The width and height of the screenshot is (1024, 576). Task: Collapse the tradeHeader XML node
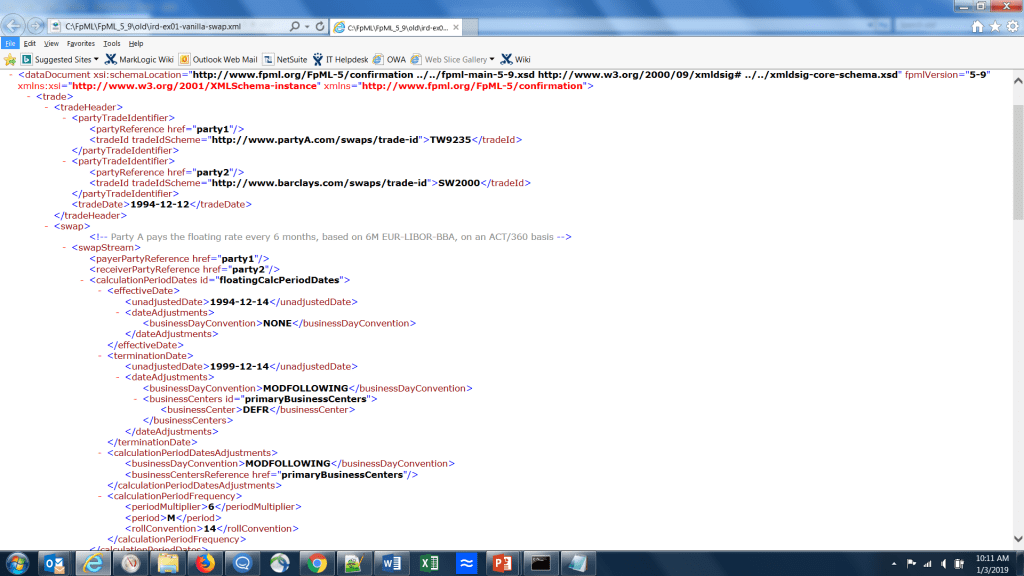pos(46,108)
